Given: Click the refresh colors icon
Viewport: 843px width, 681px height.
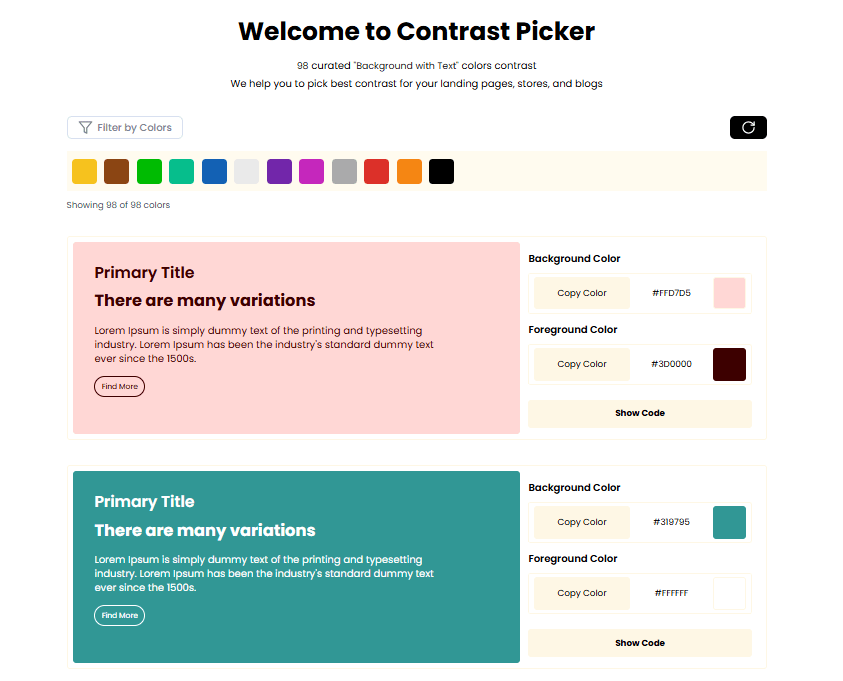Looking at the screenshot, I should click(x=747, y=127).
